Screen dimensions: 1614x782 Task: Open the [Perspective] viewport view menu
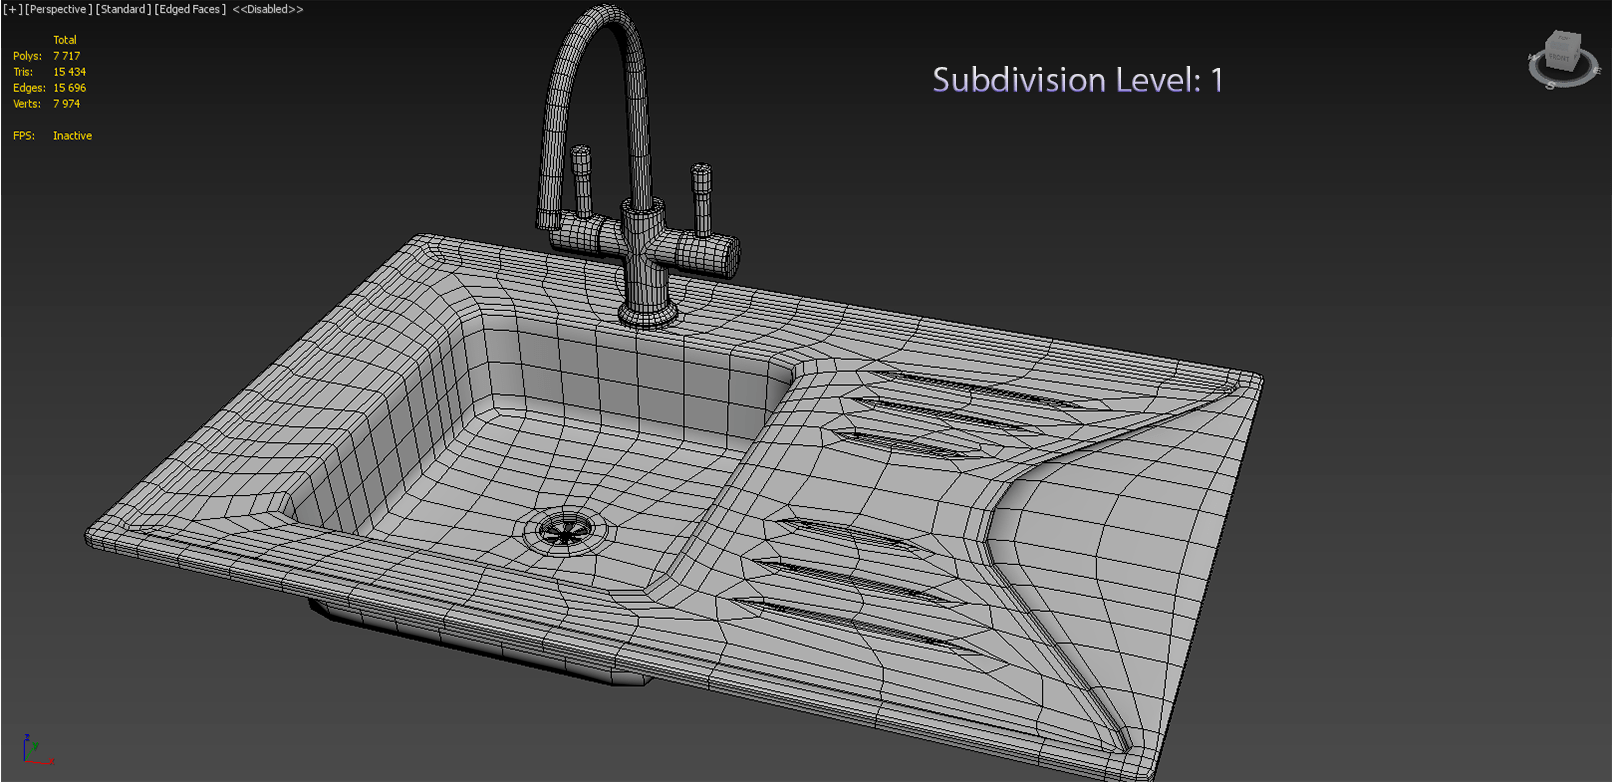click(58, 9)
